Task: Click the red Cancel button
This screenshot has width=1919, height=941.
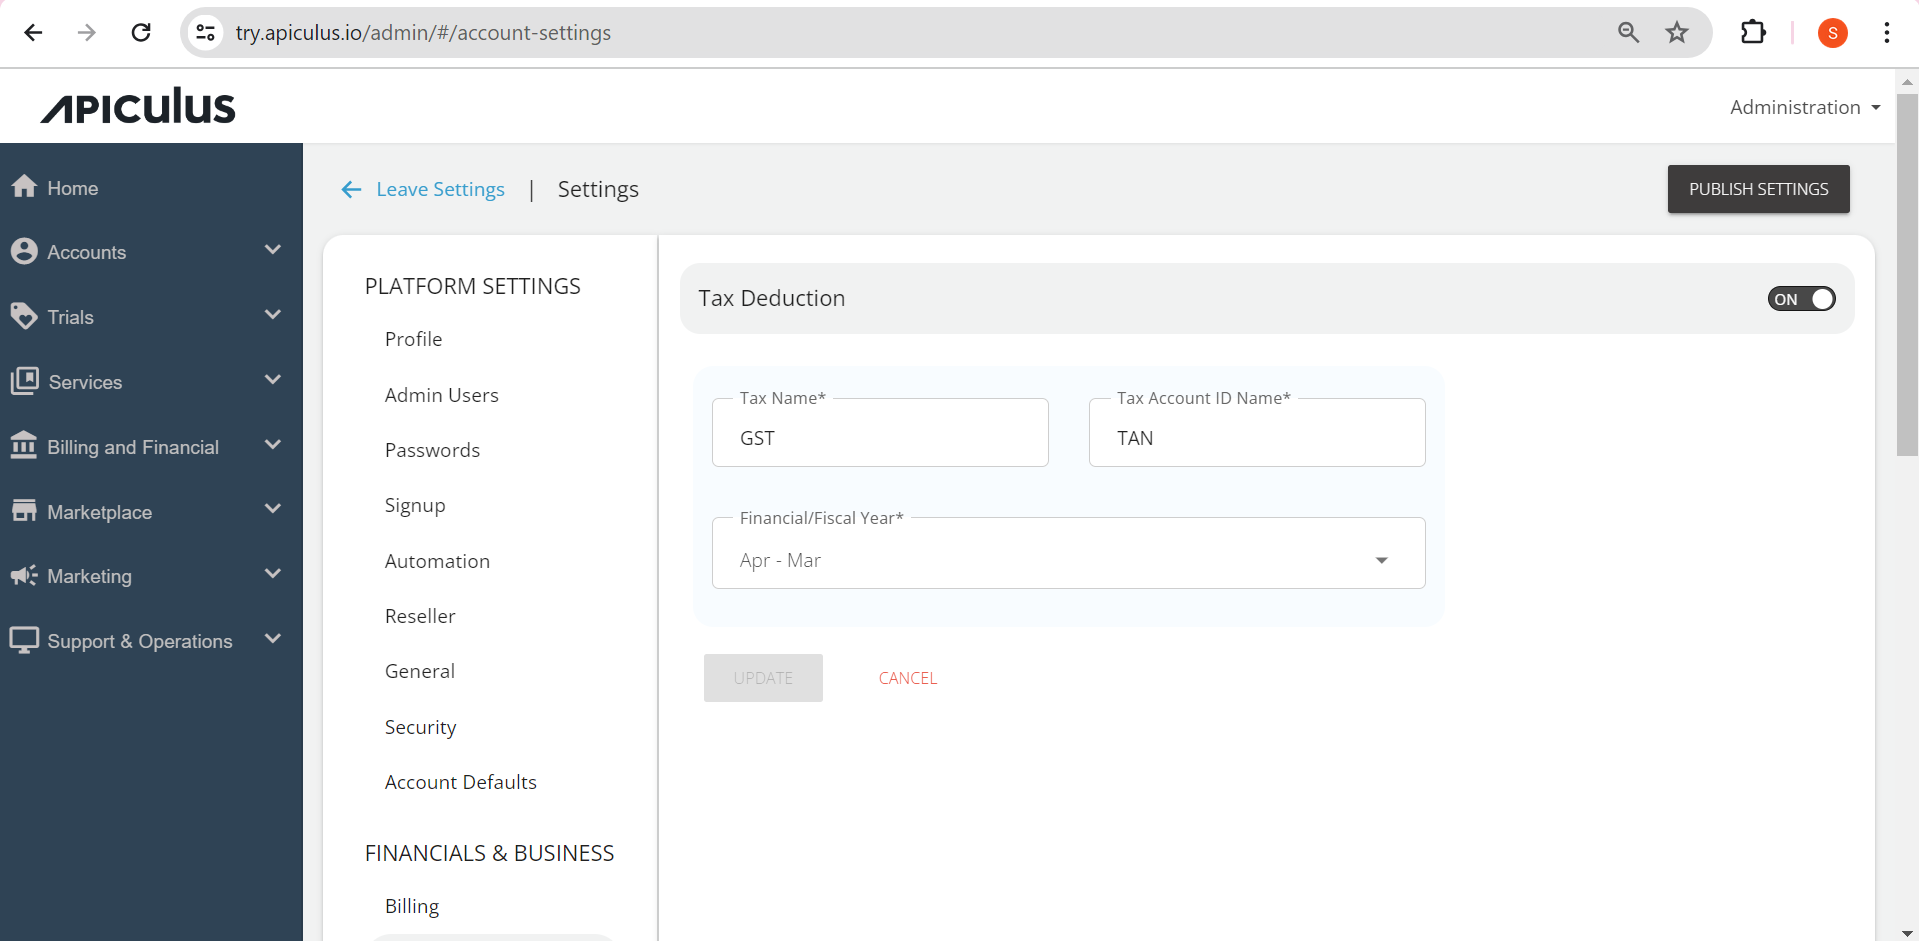Action: (x=907, y=678)
